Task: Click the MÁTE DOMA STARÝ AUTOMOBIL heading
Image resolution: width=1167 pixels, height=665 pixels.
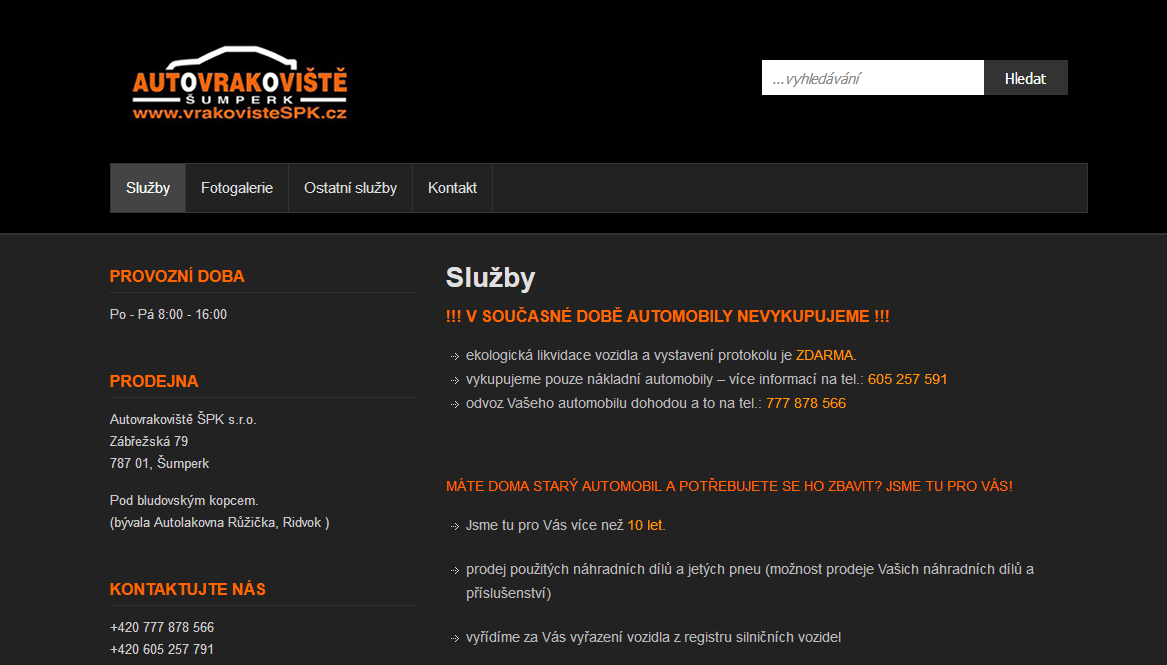Action: [x=729, y=486]
